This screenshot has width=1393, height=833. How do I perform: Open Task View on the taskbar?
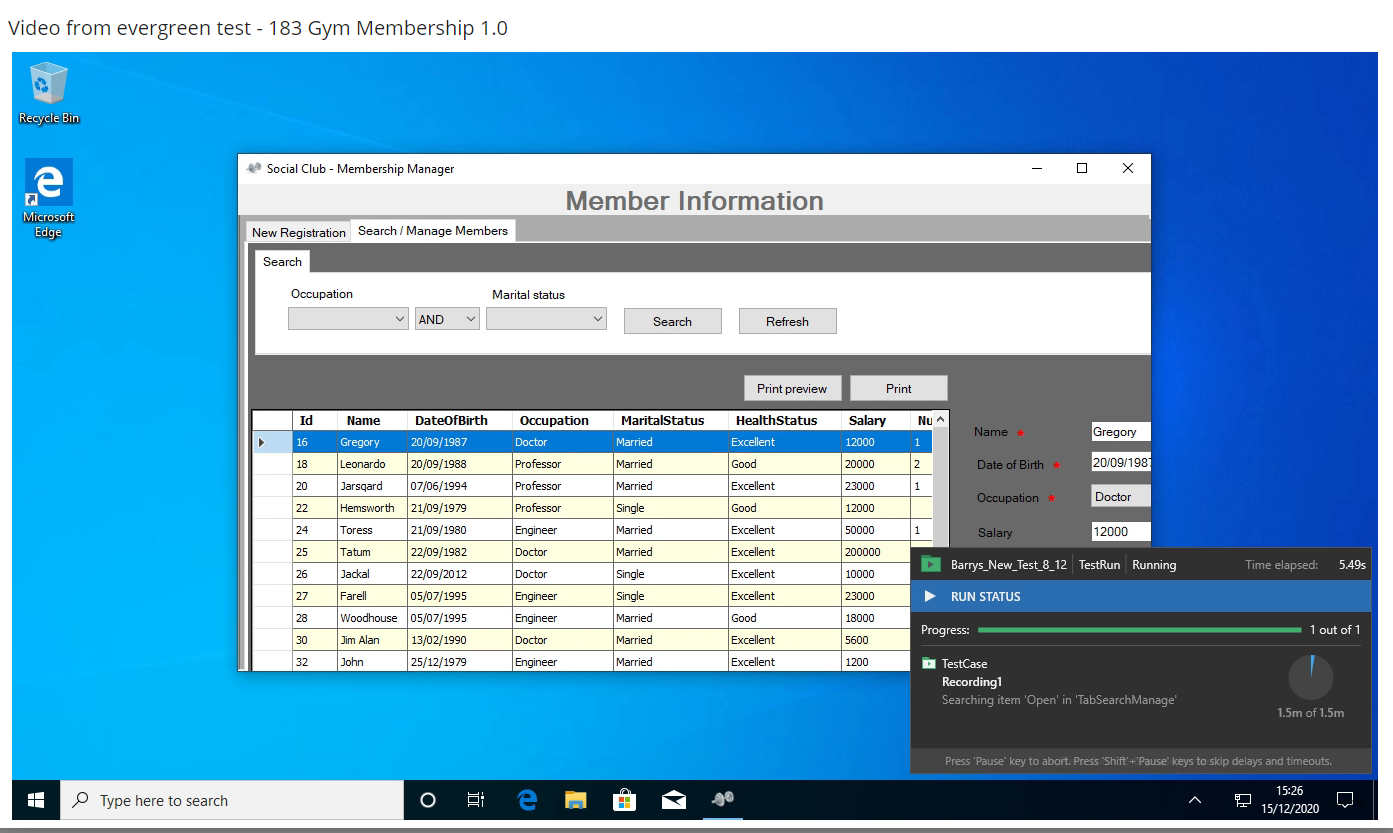click(476, 800)
